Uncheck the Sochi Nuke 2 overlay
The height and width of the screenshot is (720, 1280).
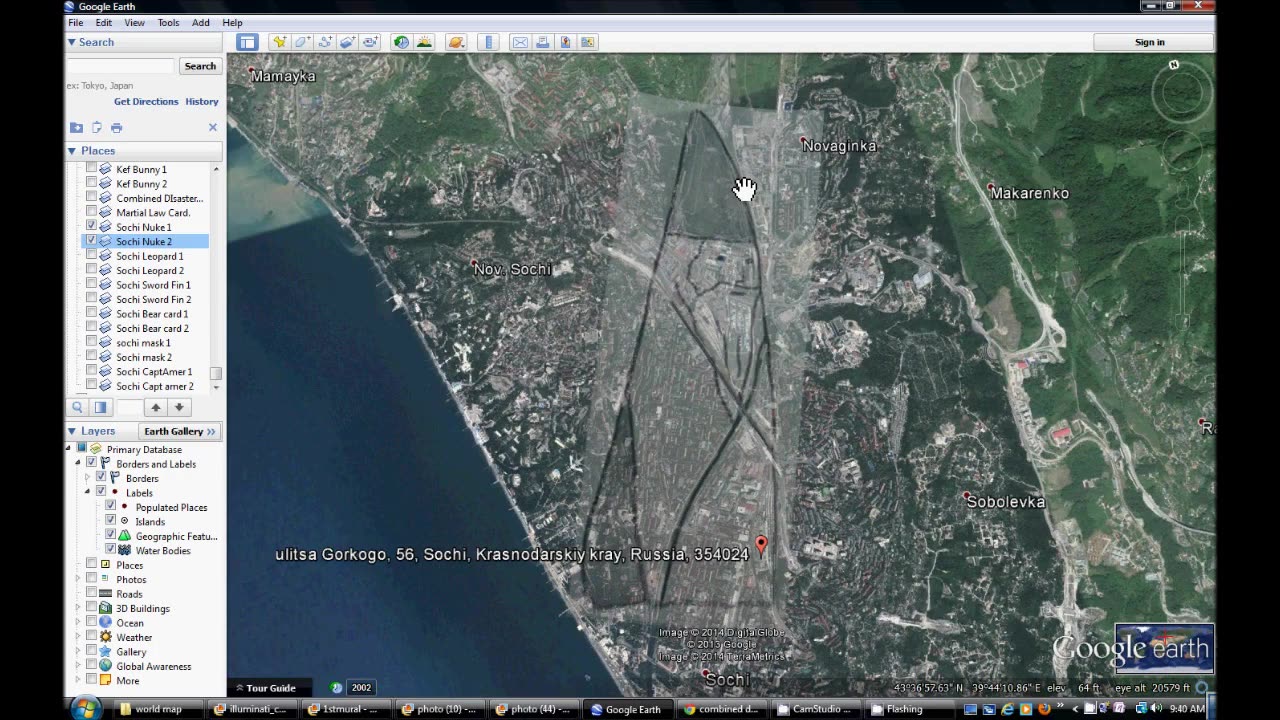click(91, 241)
